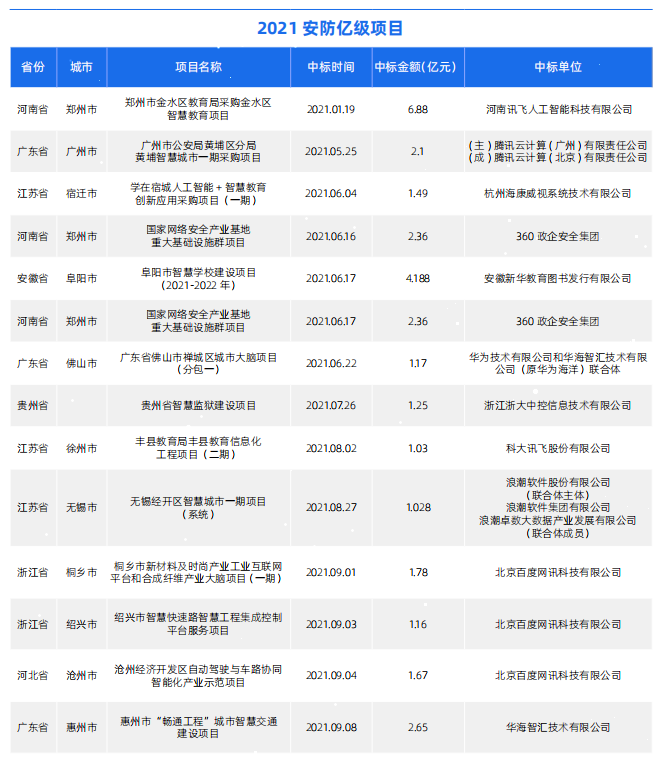Viewport: 671px width, 767px height.
Task: Click province cell '贵州省'
Action: point(33,406)
